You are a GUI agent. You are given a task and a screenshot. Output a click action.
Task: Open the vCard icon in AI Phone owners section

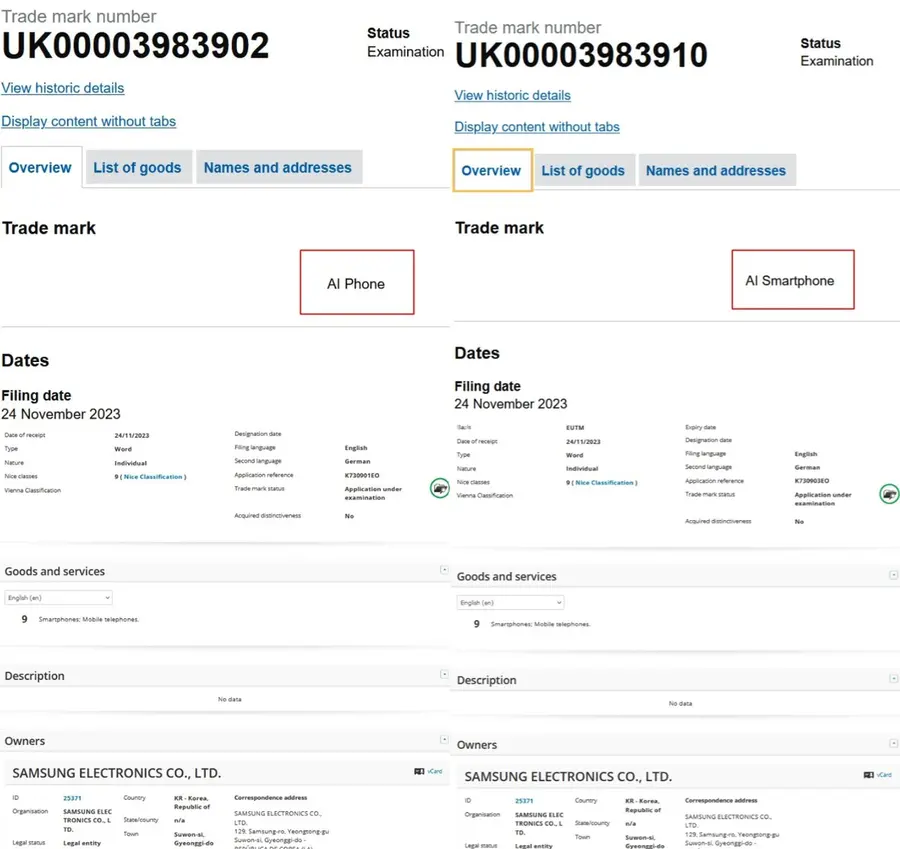point(428,772)
